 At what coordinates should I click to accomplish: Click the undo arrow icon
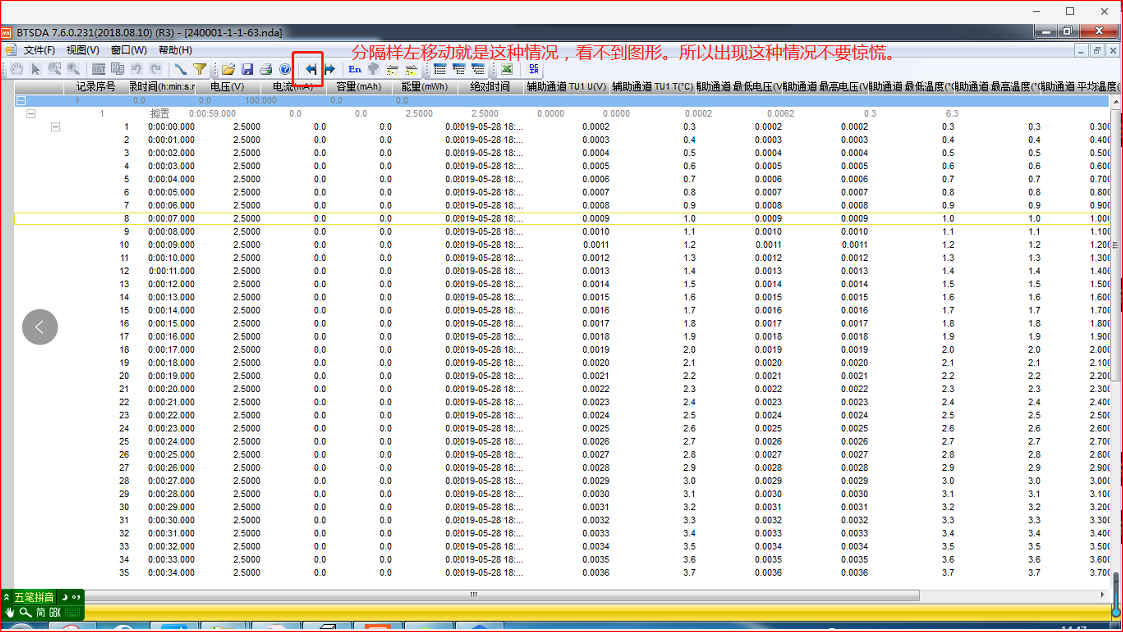pyautogui.click(x=136, y=69)
